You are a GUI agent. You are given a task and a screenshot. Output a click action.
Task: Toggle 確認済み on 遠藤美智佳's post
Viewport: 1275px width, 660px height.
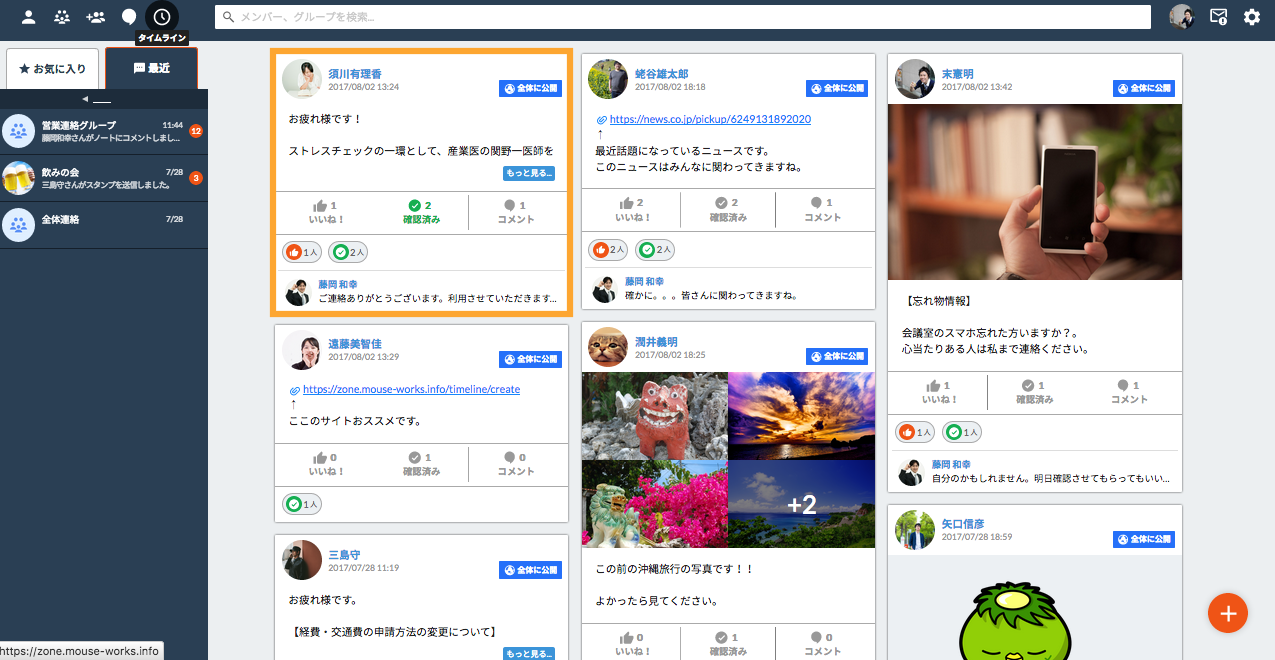click(421, 464)
